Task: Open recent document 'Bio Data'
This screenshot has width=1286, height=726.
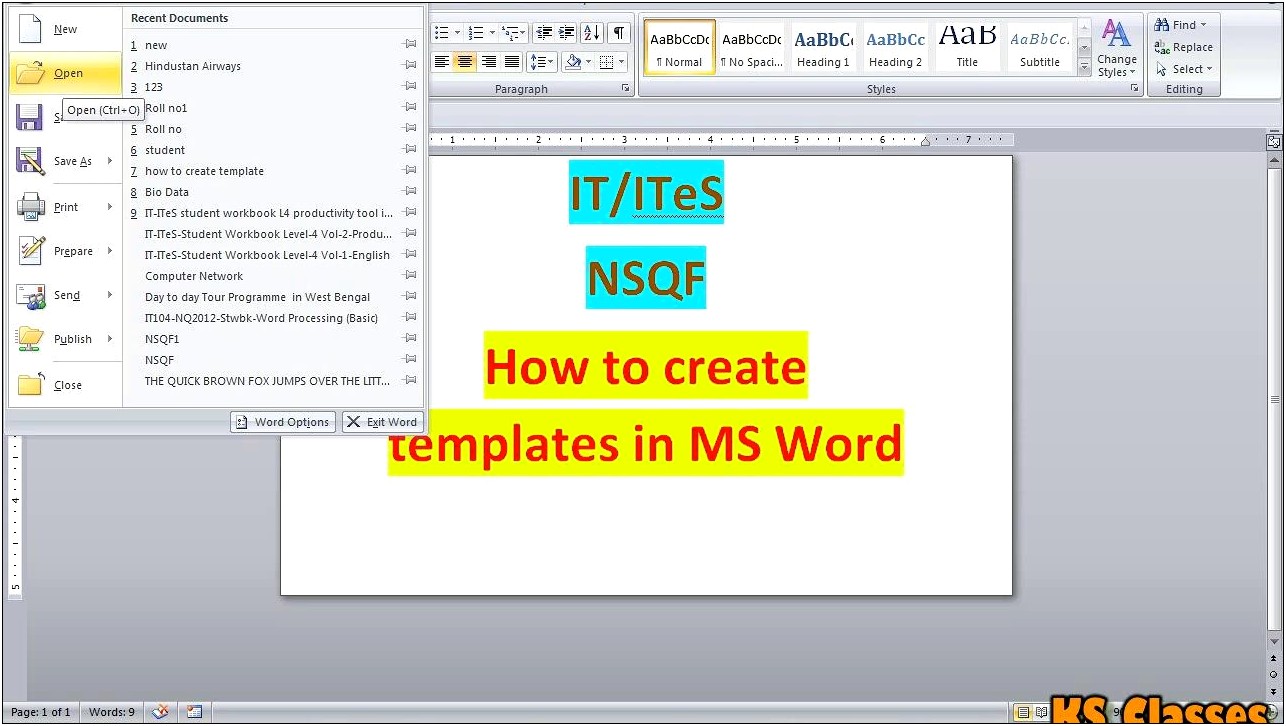Action: point(273,192)
